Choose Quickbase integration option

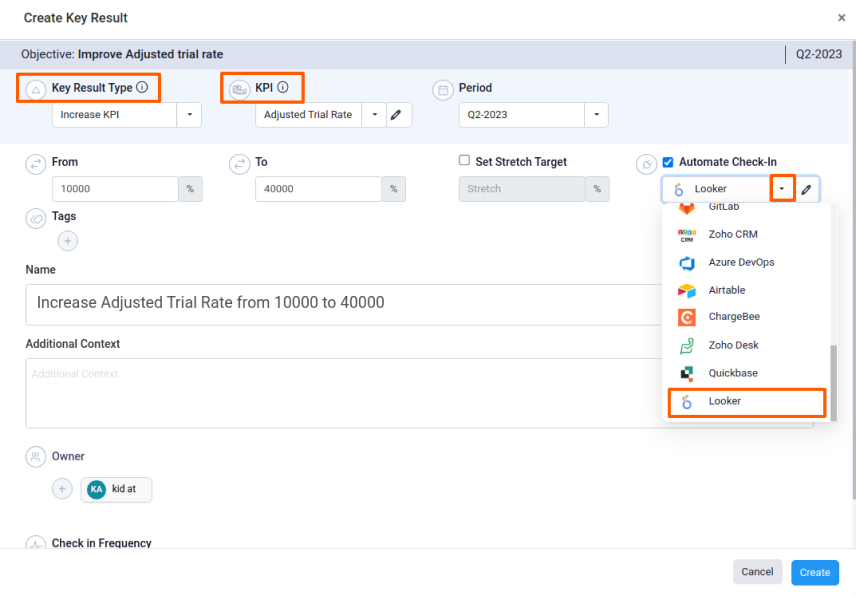[x=747, y=373]
